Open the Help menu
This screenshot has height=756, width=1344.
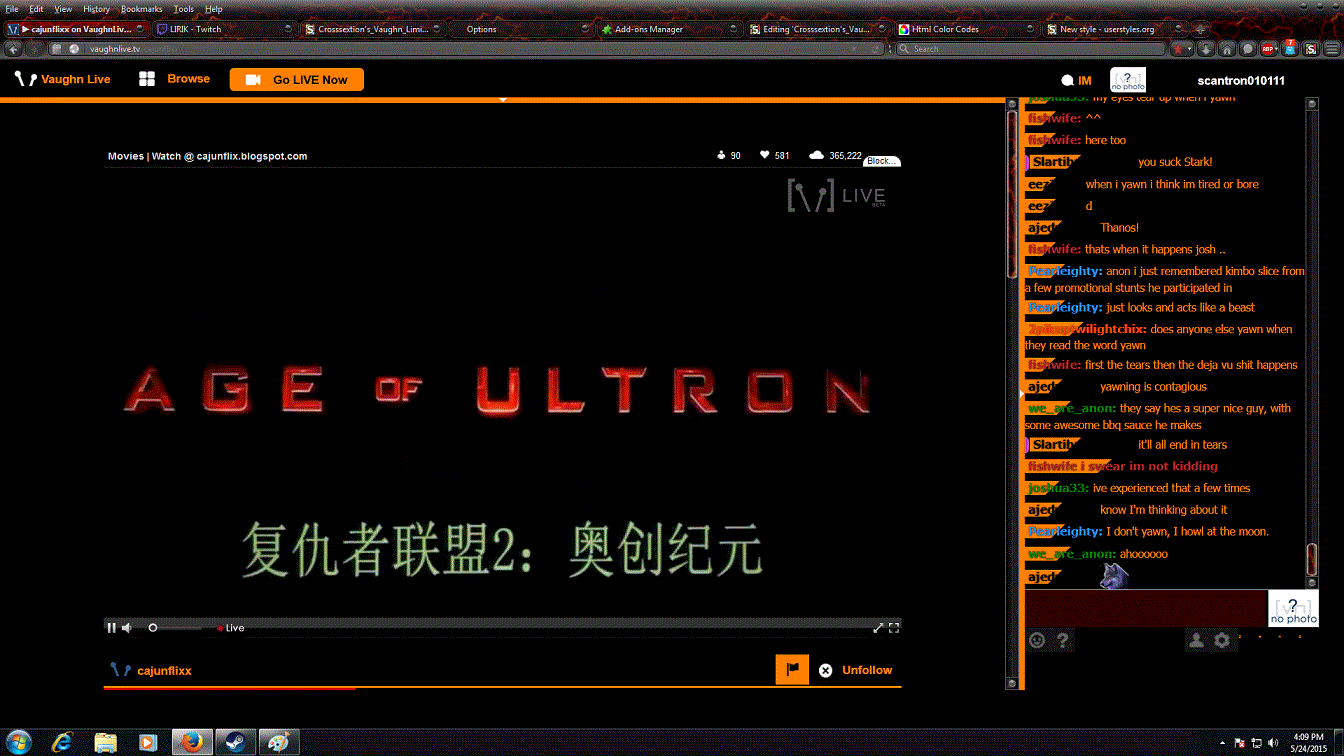pos(214,9)
